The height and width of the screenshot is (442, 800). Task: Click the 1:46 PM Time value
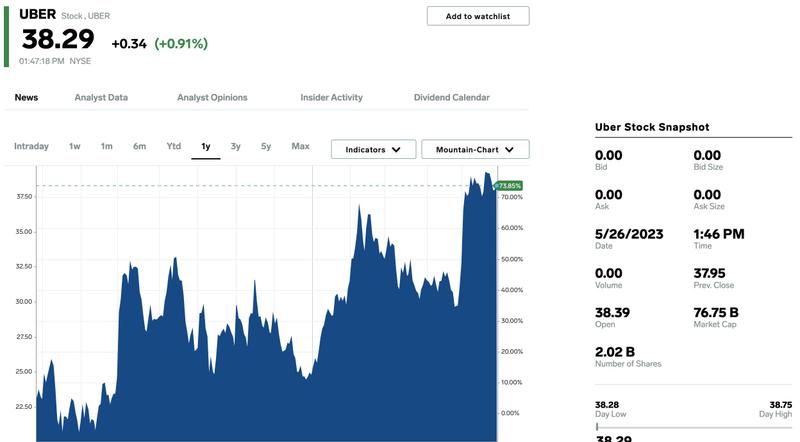click(719, 234)
